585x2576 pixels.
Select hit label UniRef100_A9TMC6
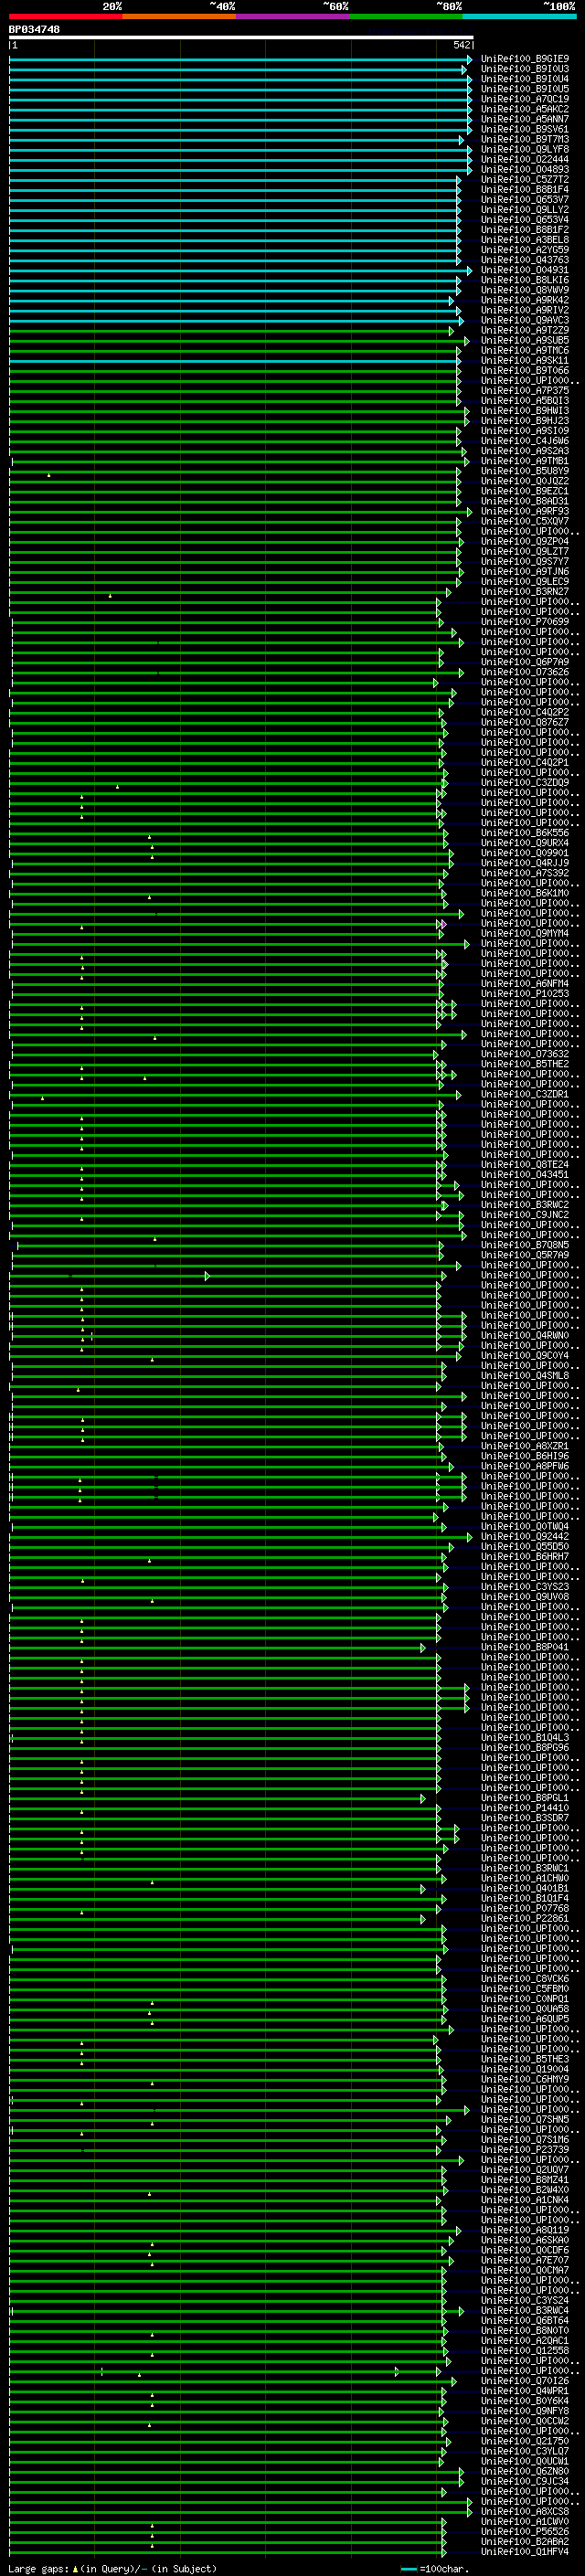(x=525, y=351)
